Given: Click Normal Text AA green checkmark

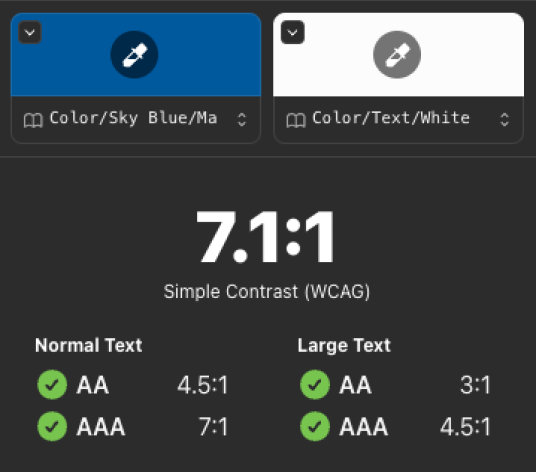Looking at the screenshot, I should click(52, 385).
